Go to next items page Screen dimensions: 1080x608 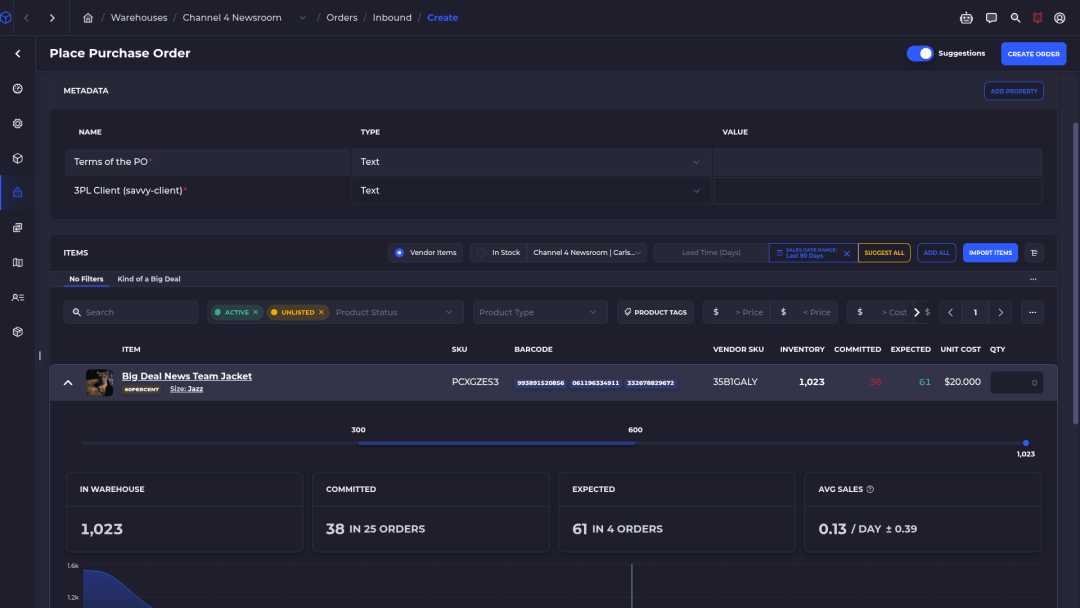[1001, 313]
